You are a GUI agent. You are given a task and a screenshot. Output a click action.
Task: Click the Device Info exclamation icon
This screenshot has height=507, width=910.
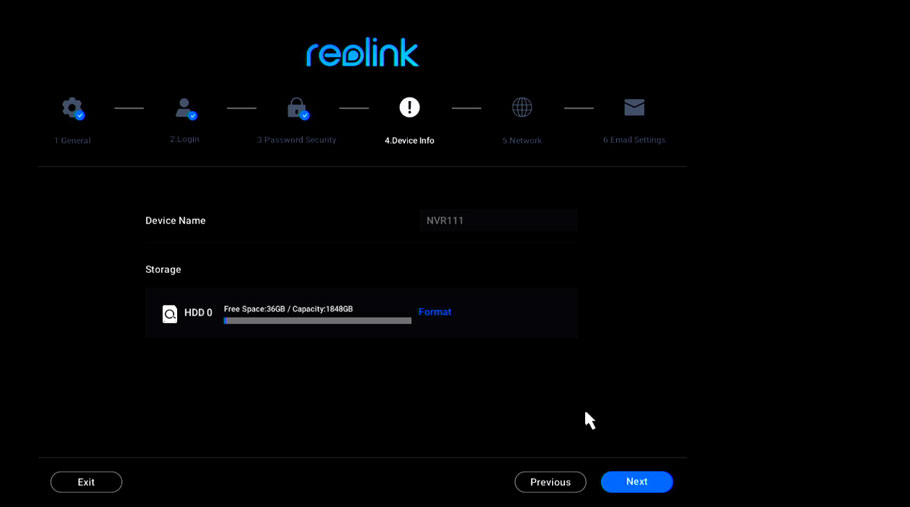409,107
